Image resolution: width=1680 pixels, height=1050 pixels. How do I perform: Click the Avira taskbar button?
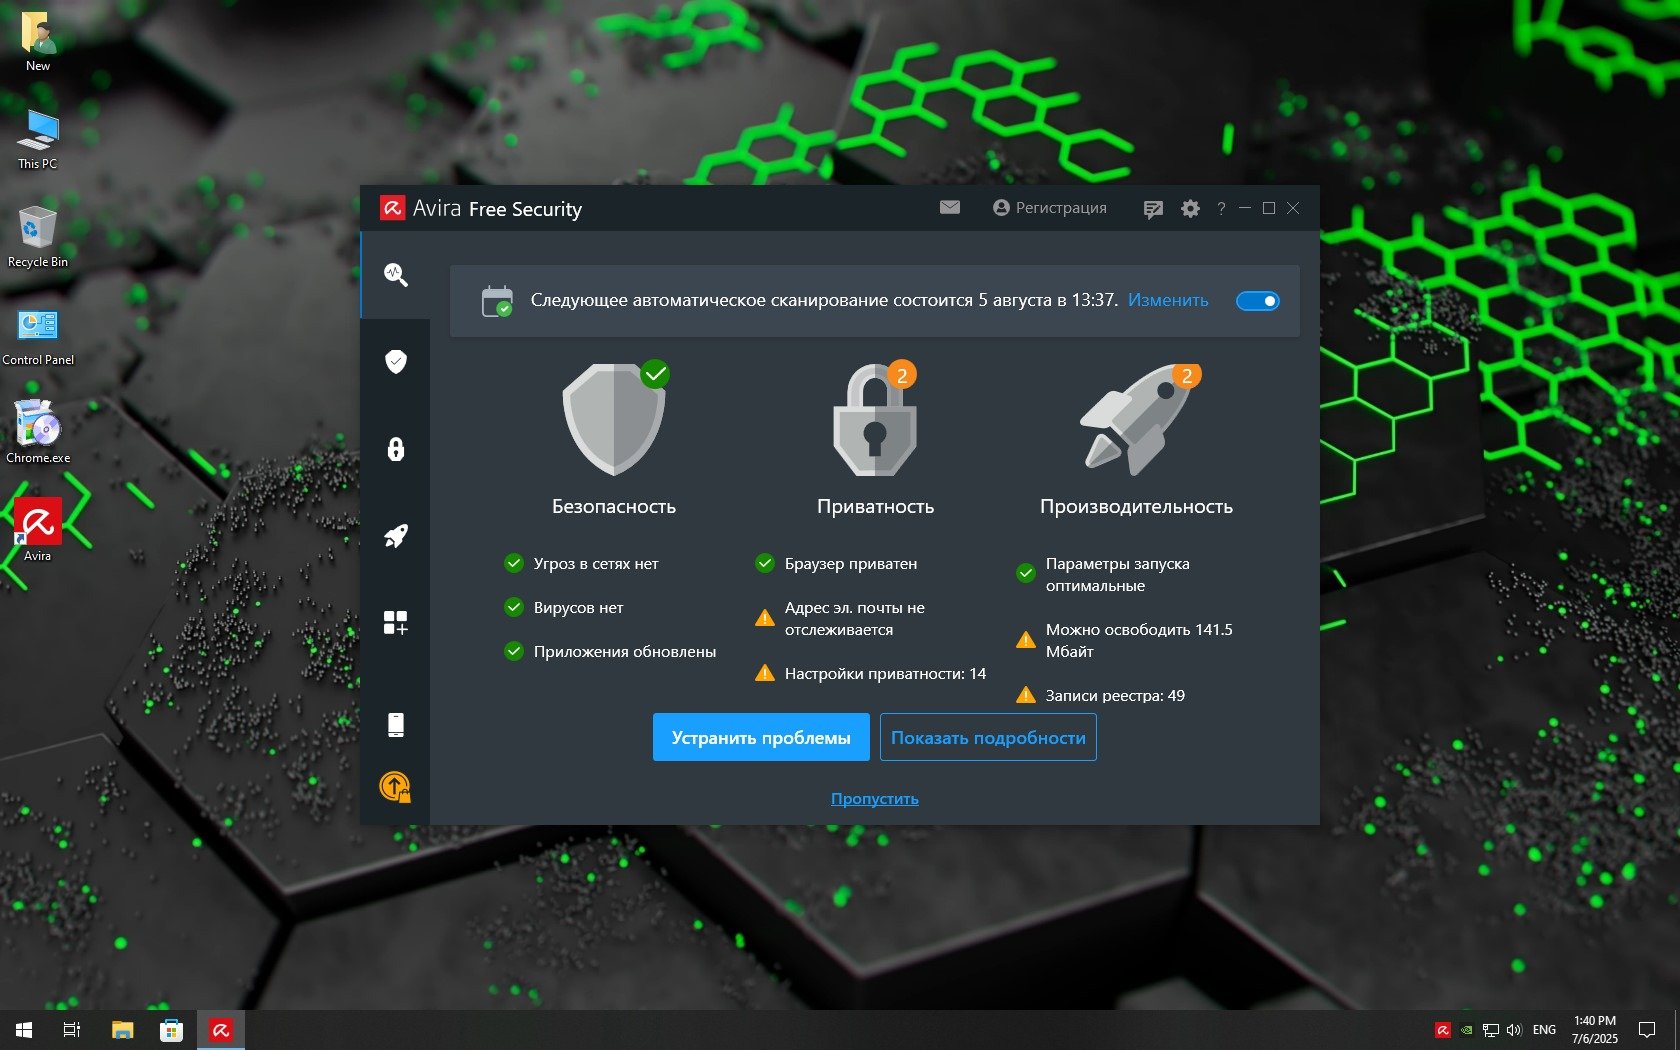point(221,1030)
